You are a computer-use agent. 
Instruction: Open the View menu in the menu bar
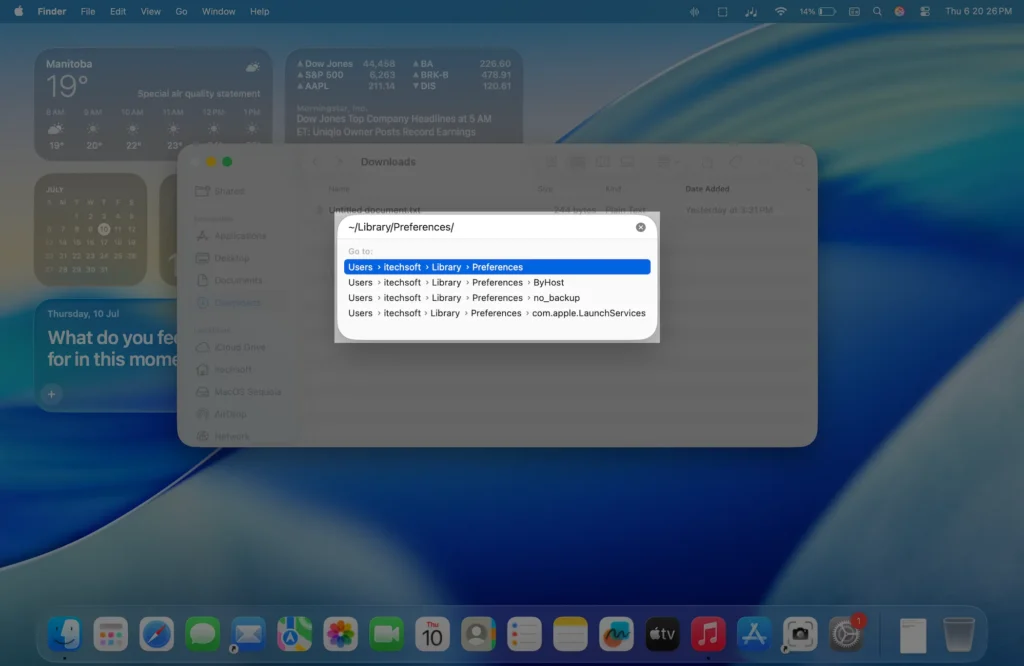click(x=150, y=11)
